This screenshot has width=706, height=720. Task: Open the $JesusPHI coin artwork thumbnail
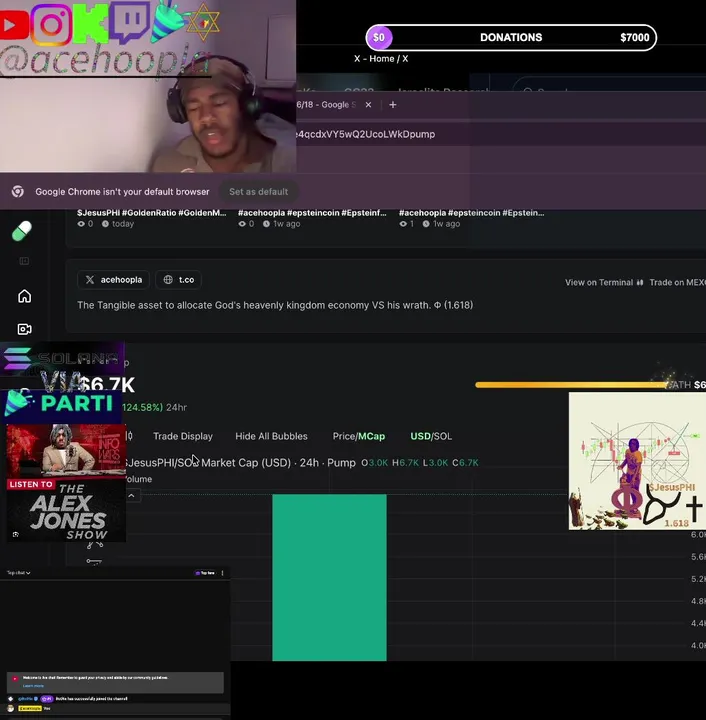(637, 461)
